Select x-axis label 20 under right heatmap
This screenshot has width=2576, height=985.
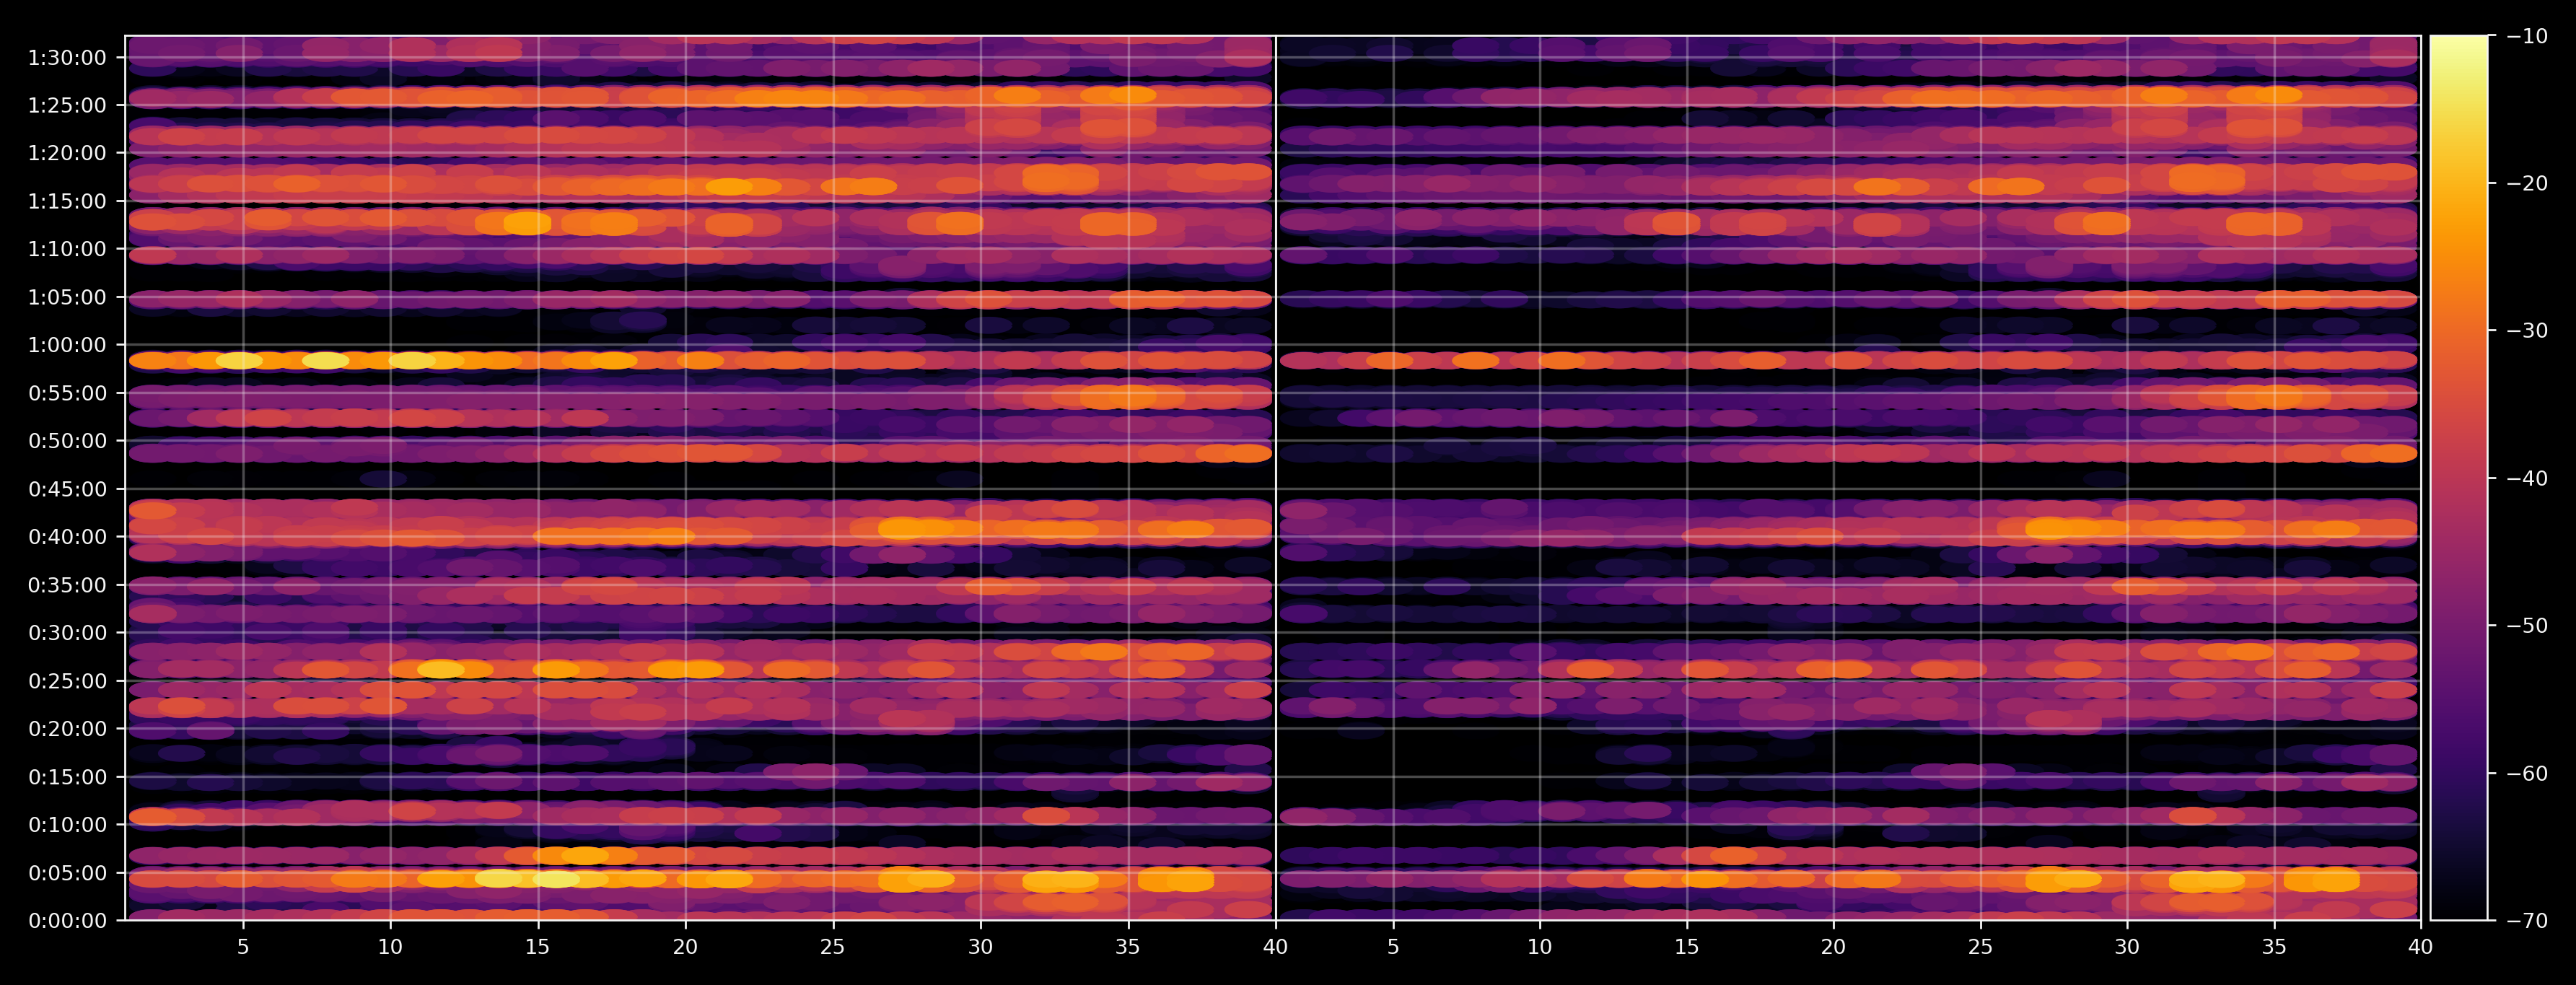click(1833, 947)
